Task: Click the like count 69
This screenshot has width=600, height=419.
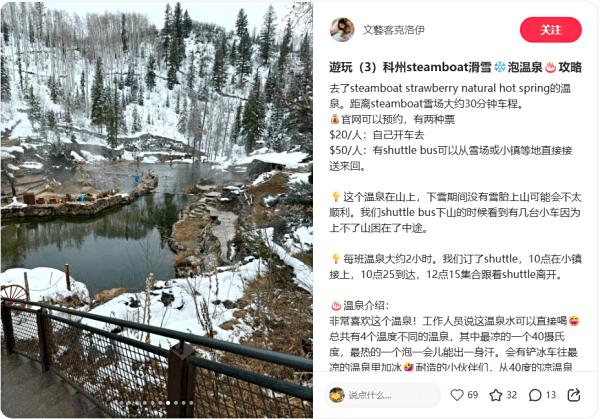Action: point(473,395)
